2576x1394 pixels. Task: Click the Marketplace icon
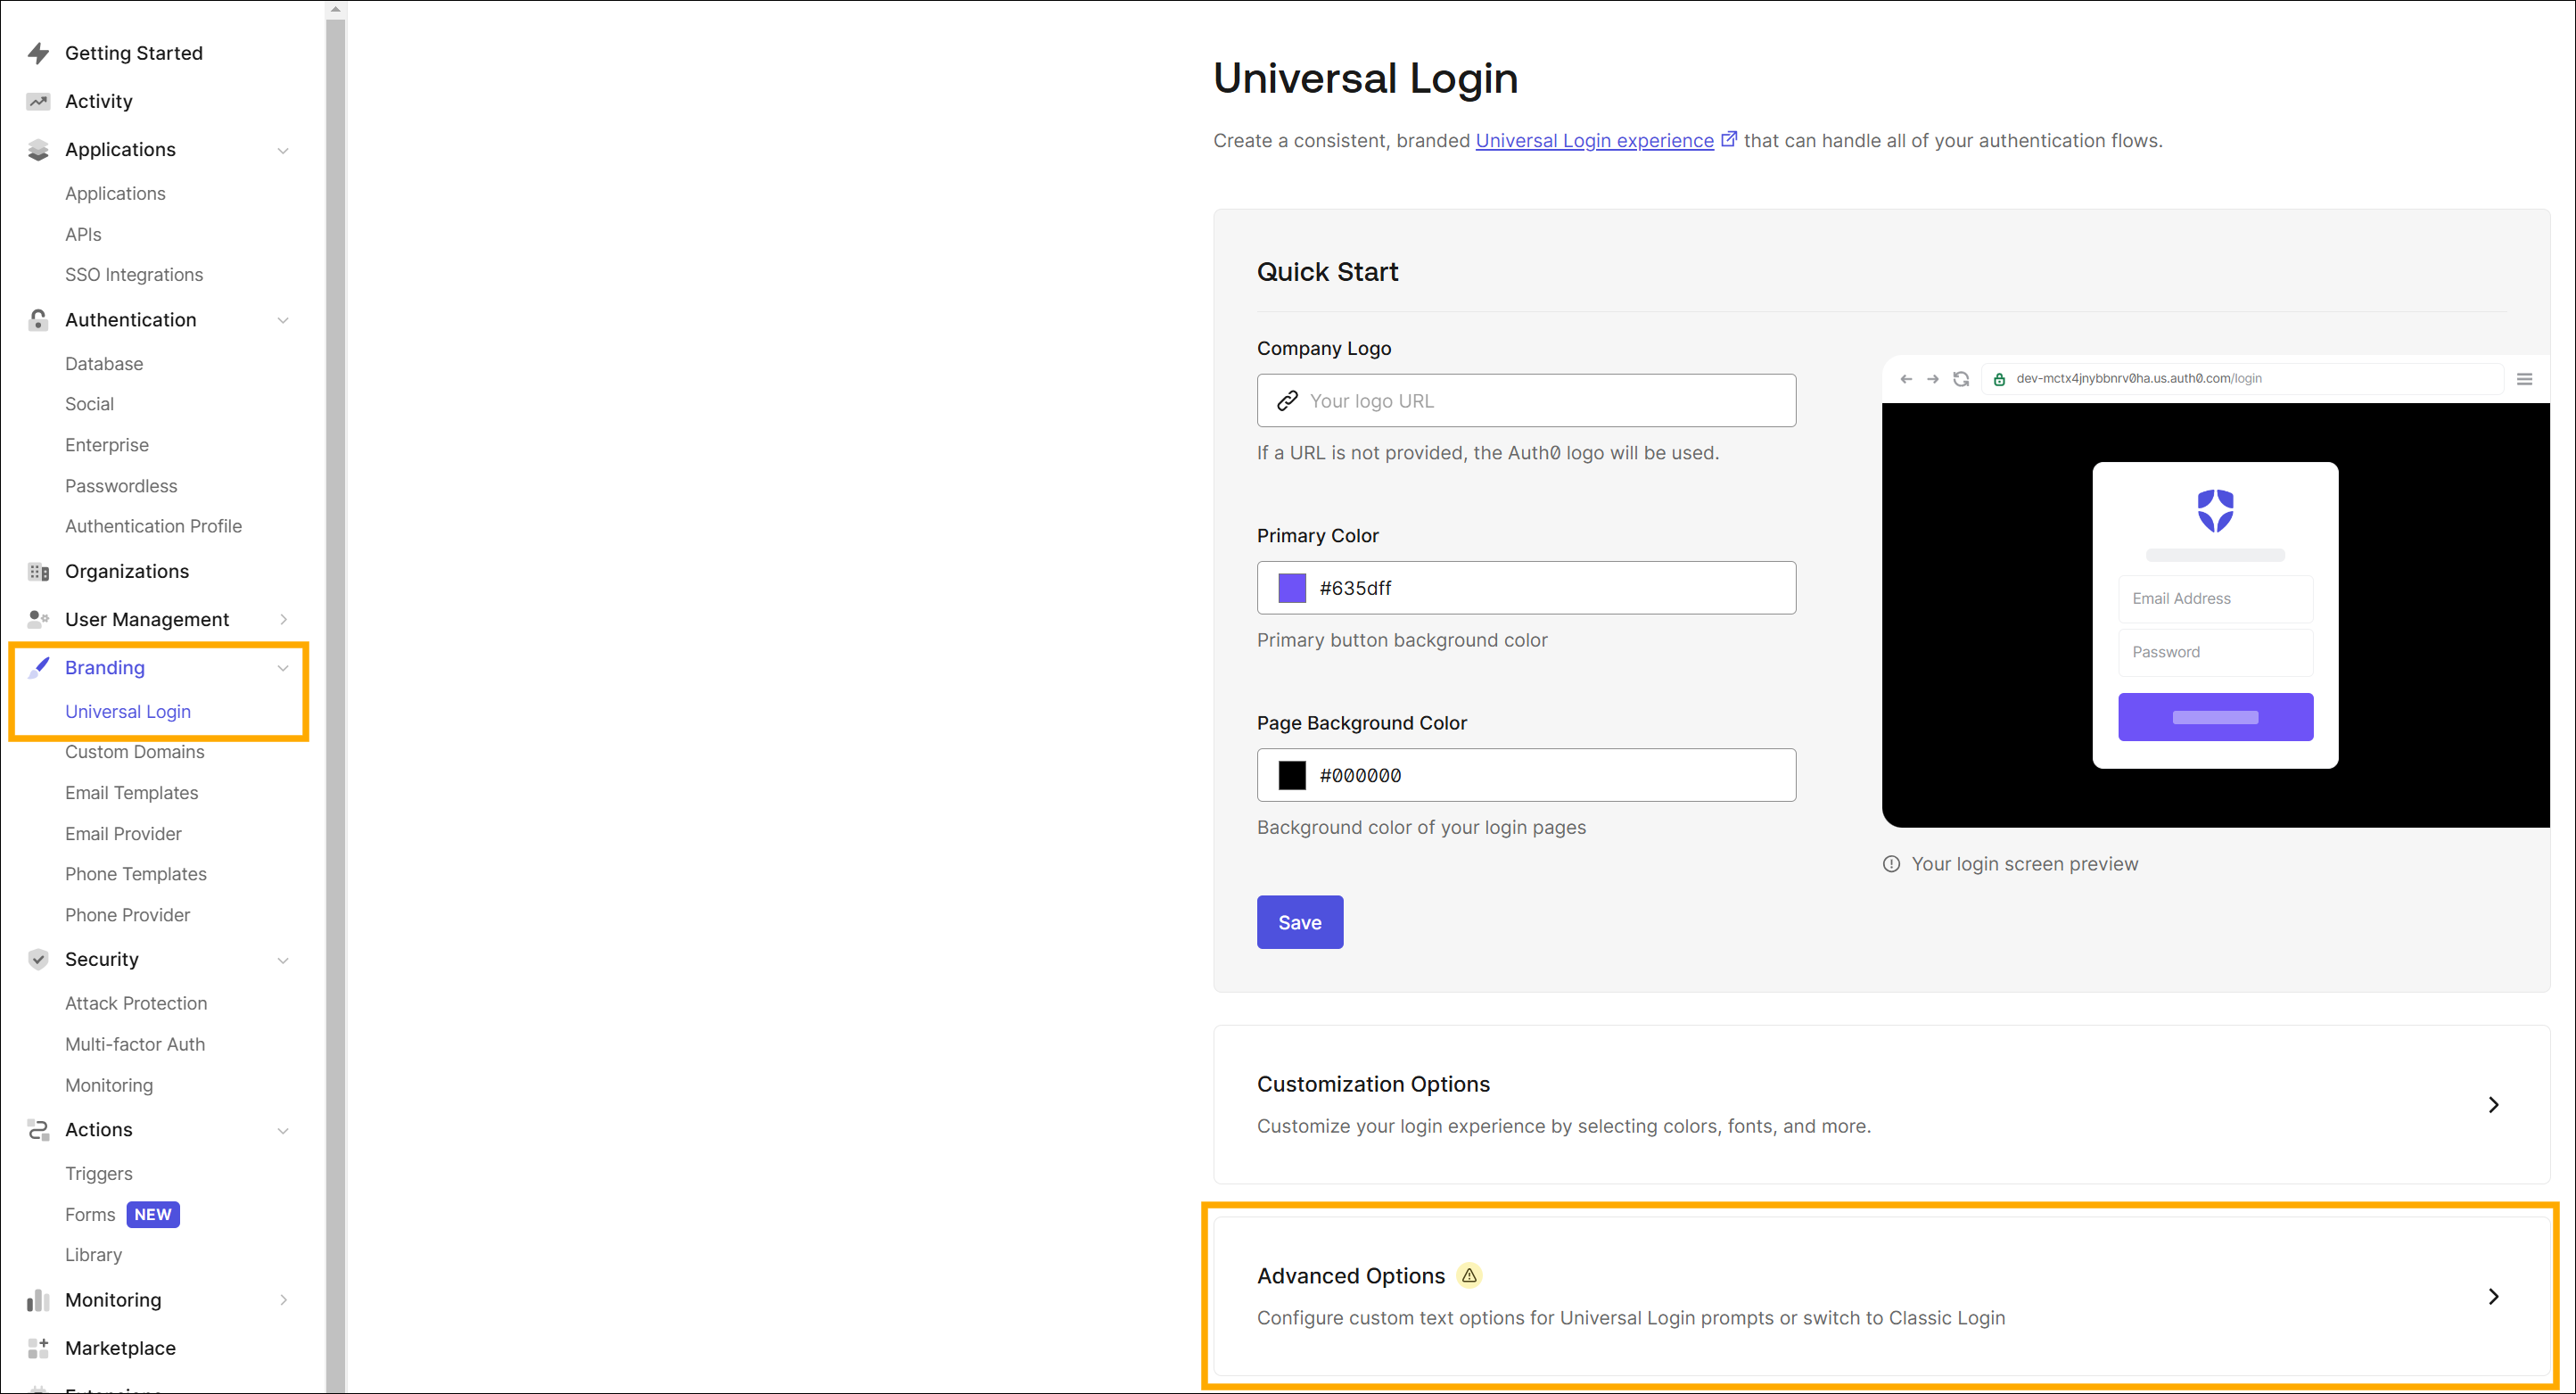pos(38,1348)
